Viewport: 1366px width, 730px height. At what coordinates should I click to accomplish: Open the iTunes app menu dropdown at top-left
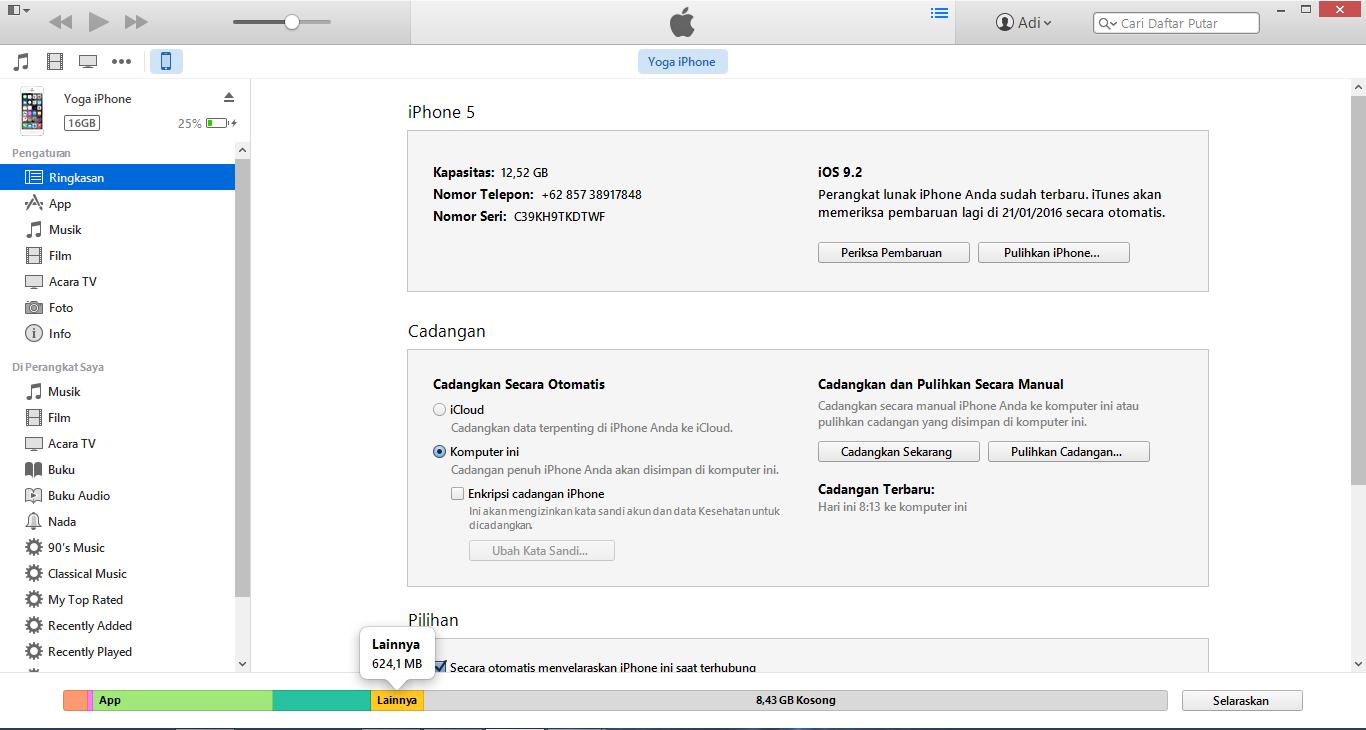click(18, 10)
